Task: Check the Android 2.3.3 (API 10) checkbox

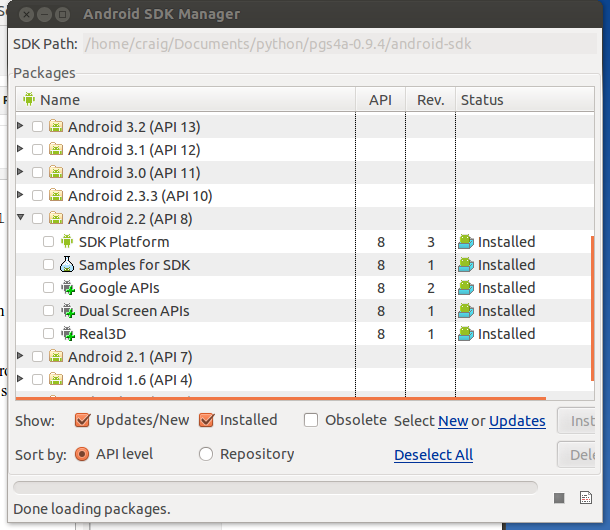Action: (37, 195)
